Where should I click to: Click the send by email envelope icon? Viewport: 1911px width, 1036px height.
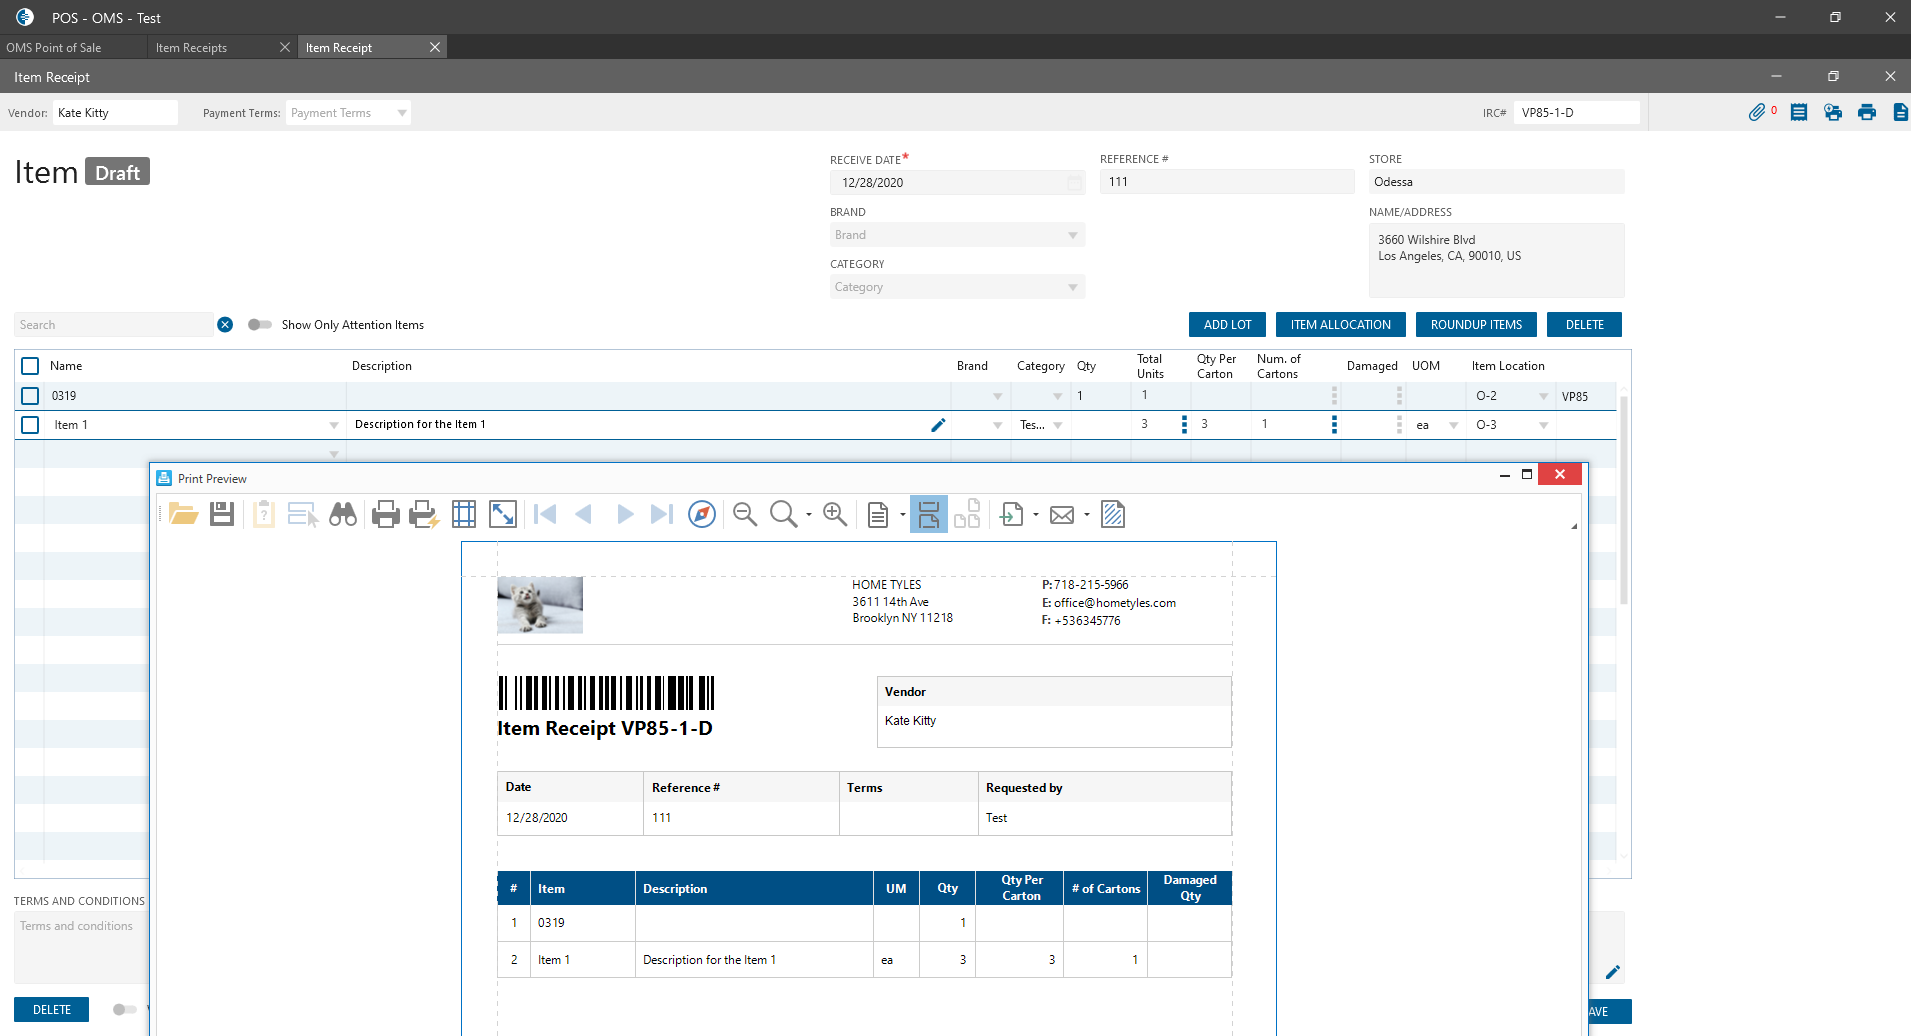1062,514
